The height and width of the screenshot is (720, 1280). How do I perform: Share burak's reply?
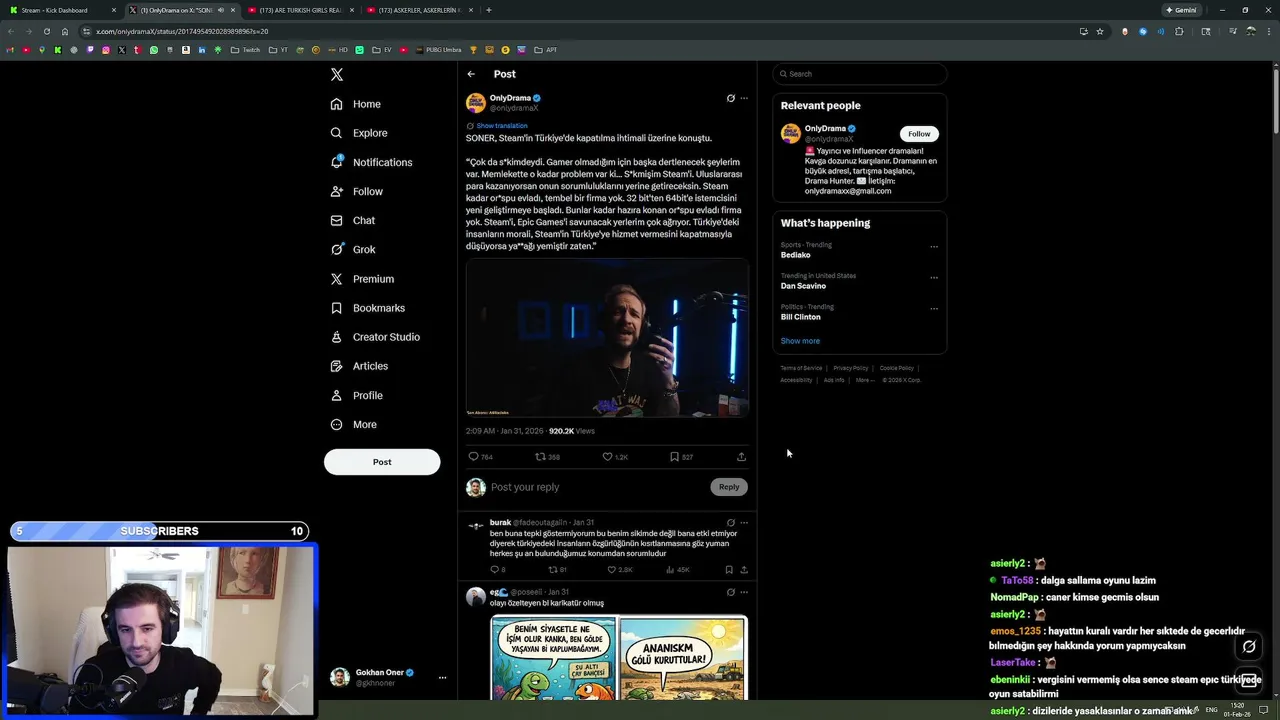click(x=744, y=570)
